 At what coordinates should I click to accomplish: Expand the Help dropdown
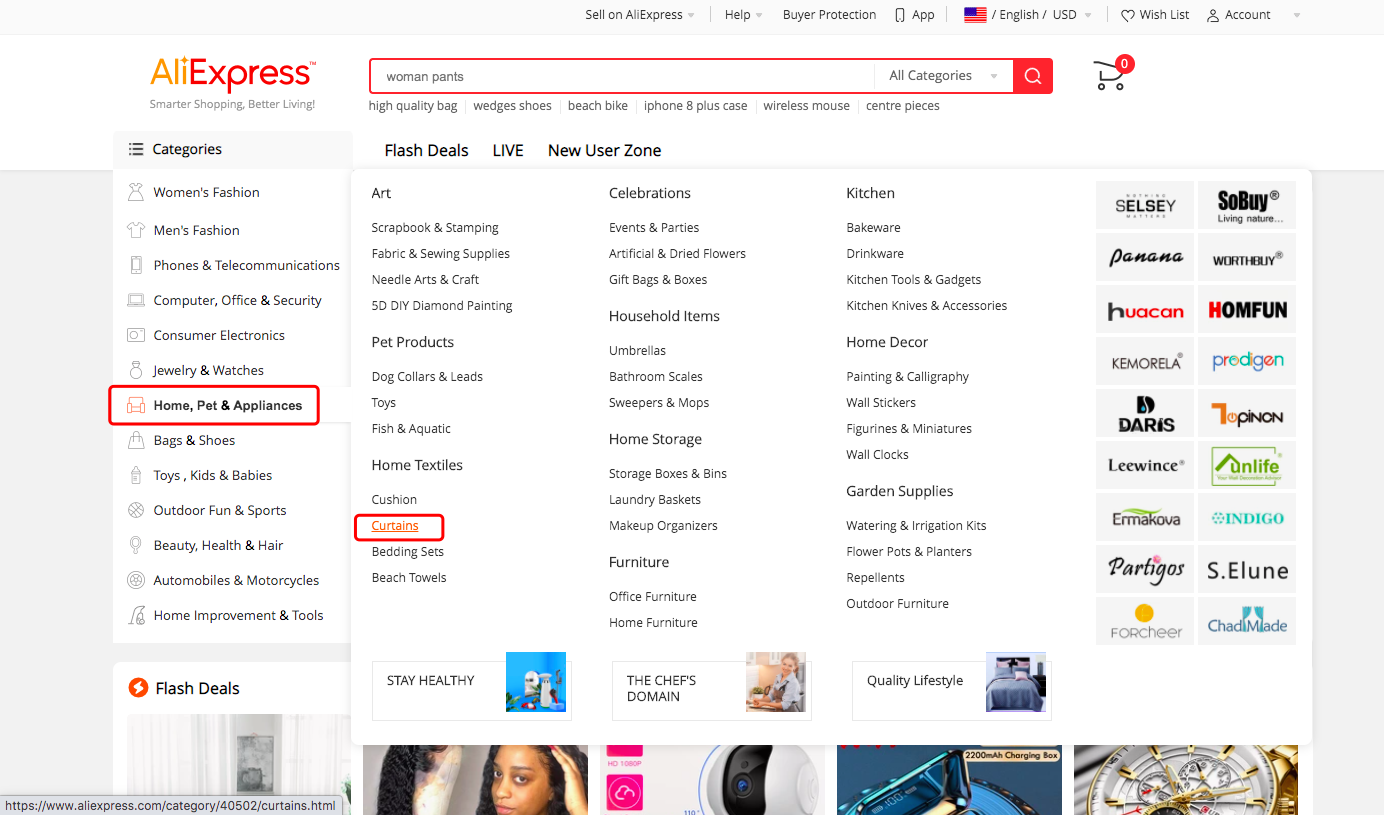coord(742,14)
